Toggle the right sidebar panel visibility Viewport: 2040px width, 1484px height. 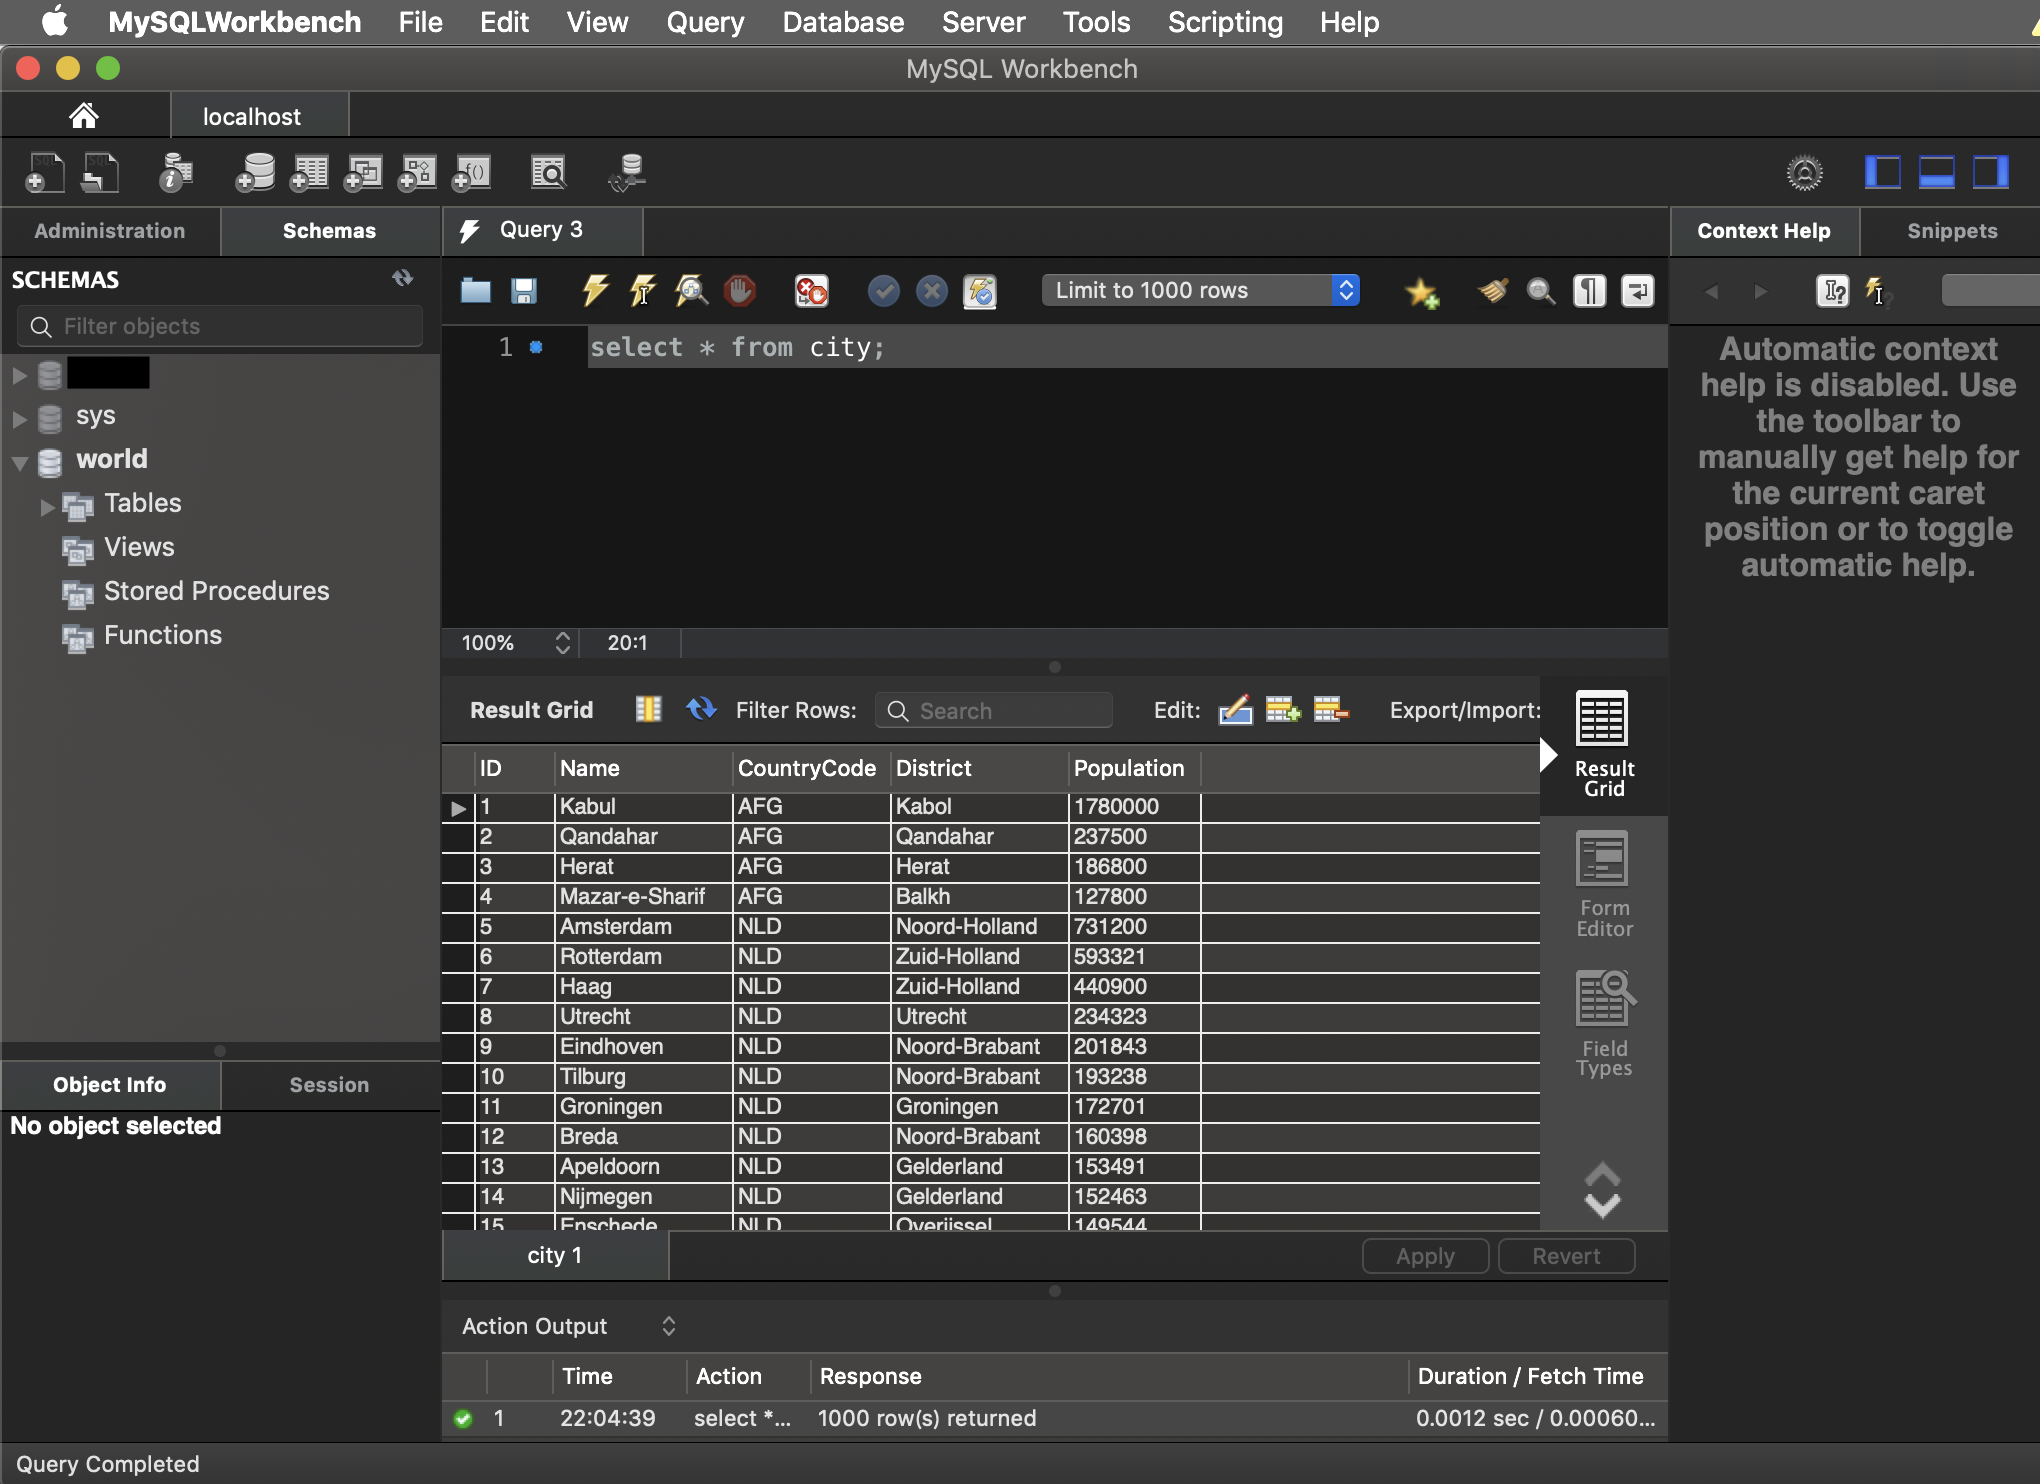click(1990, 173)
